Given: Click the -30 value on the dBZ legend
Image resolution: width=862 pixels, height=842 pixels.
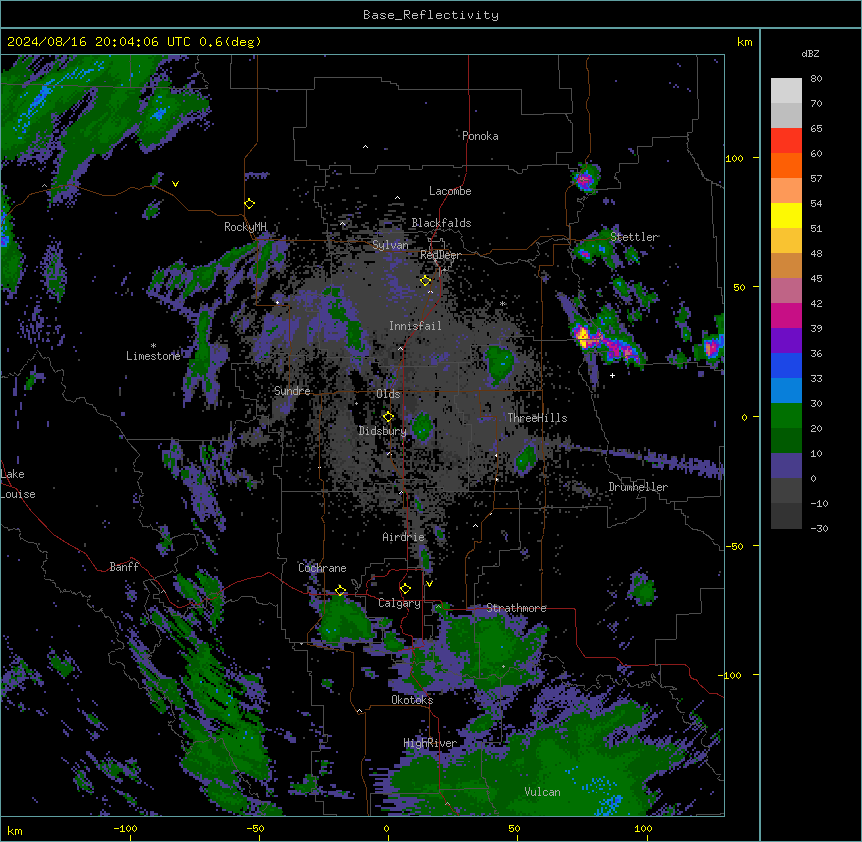Looking at the screenshot, I should tap(819, 528).
